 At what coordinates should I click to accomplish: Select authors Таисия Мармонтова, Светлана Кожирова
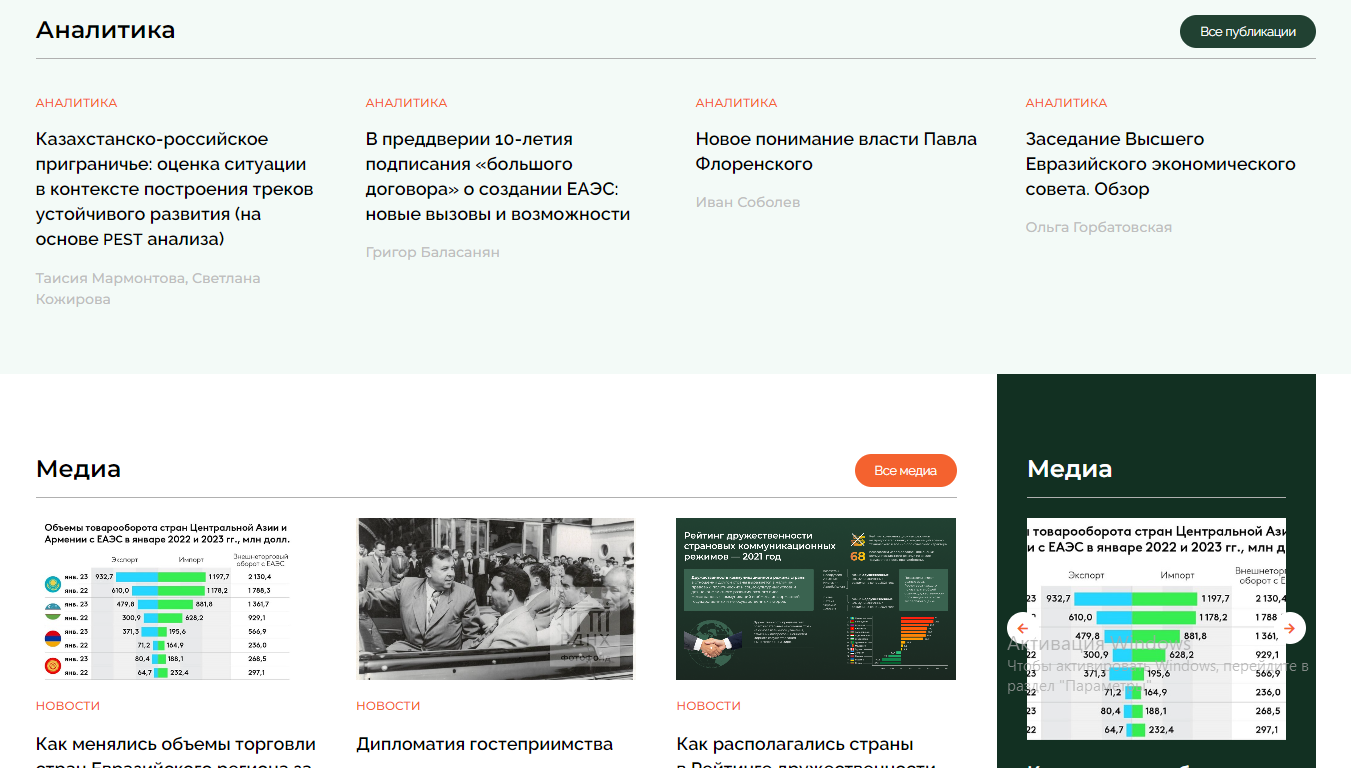(x=148, y=288)
